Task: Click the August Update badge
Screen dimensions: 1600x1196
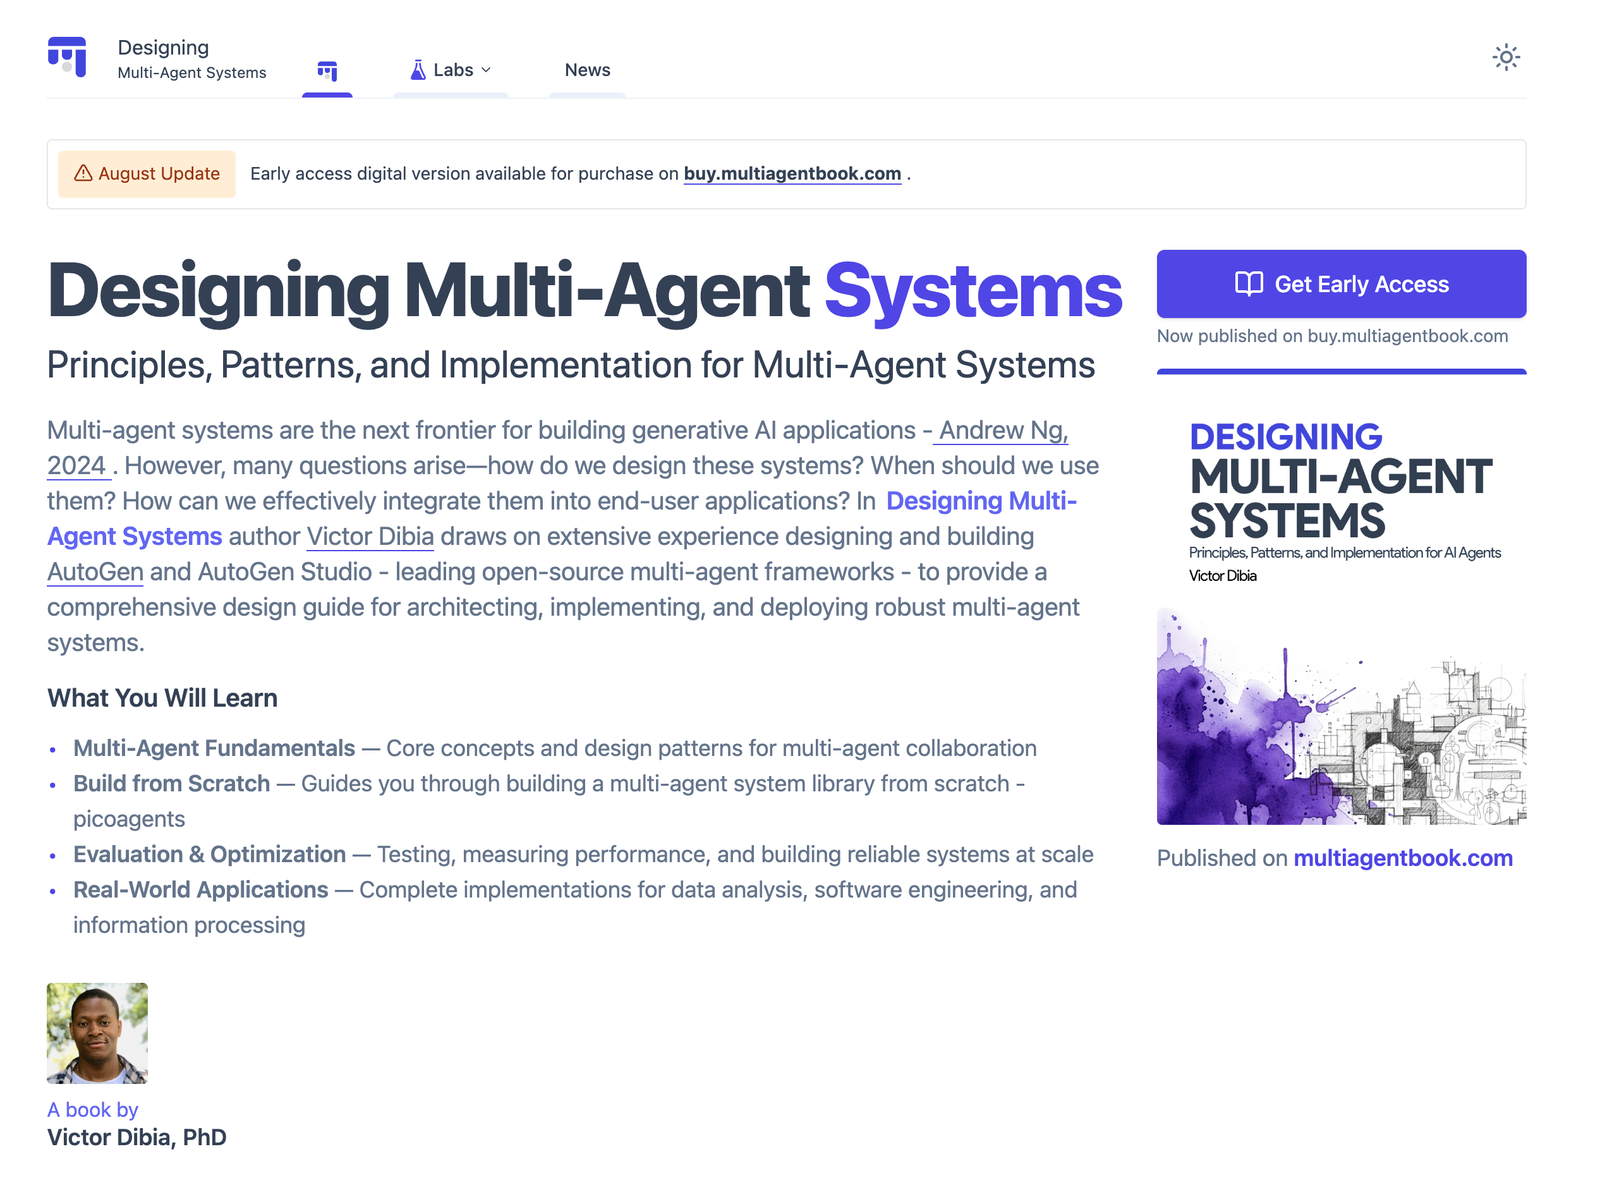Action: coord(147,174)
